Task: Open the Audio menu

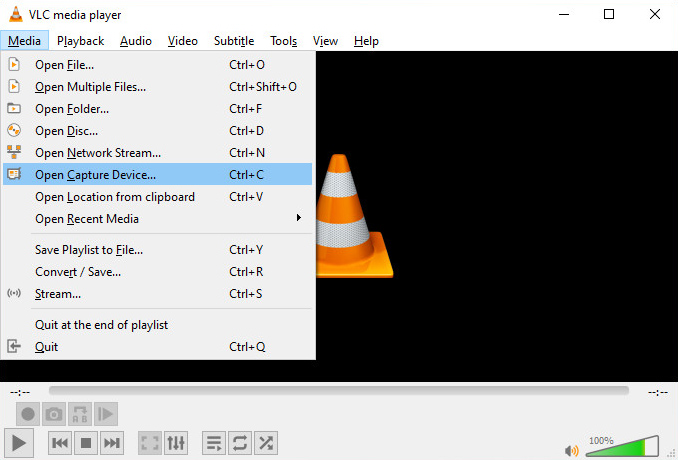Action: (x=136, y=41)
